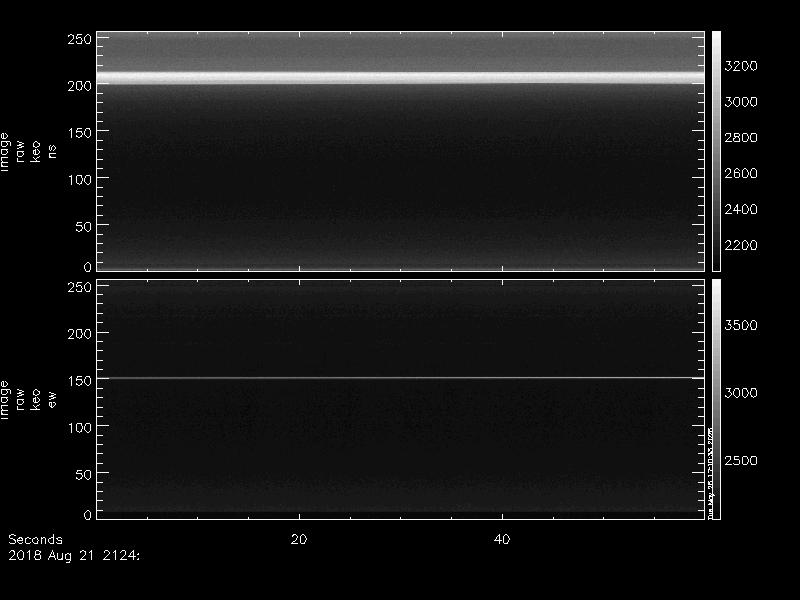Click the '150' tick label of the ew plot
Image resolution: width=800 pixels, height=600 pixels.
pyautogui.click(x=80, y=381)
